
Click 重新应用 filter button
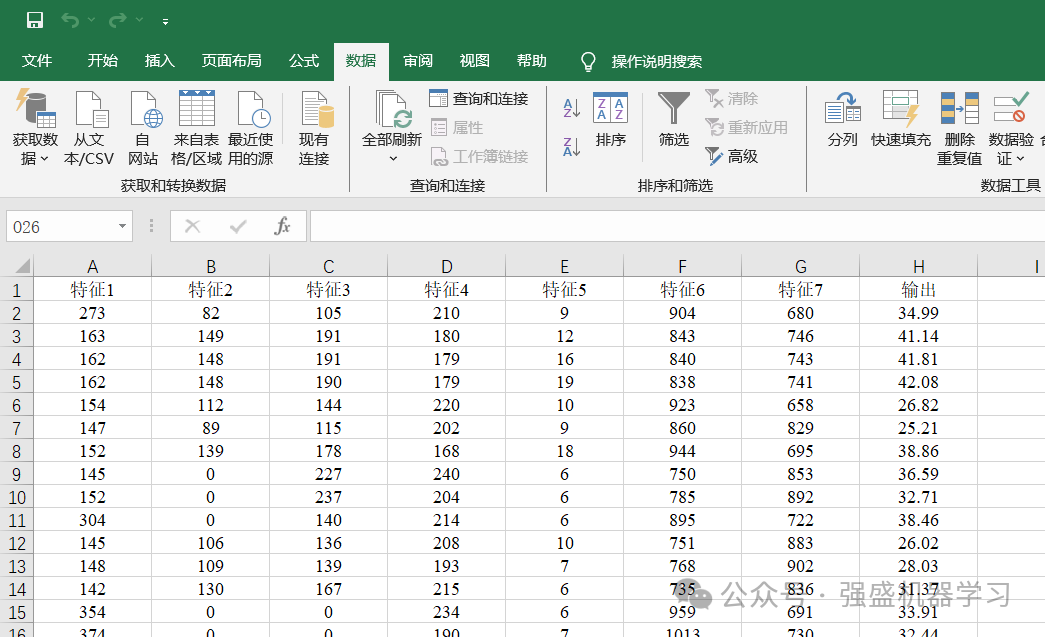(746, 127)
